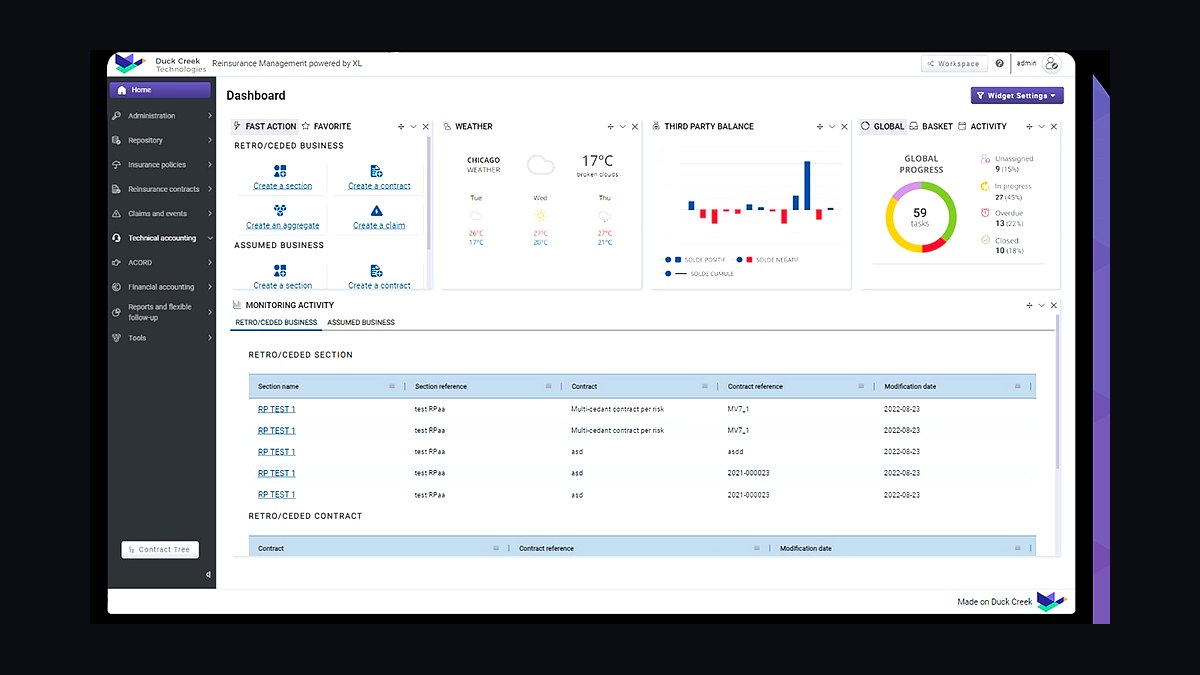The height and width of the screenshot is (675, 1200).
Task: Click the Technical accounting headset icon
Action: point(118,238)
